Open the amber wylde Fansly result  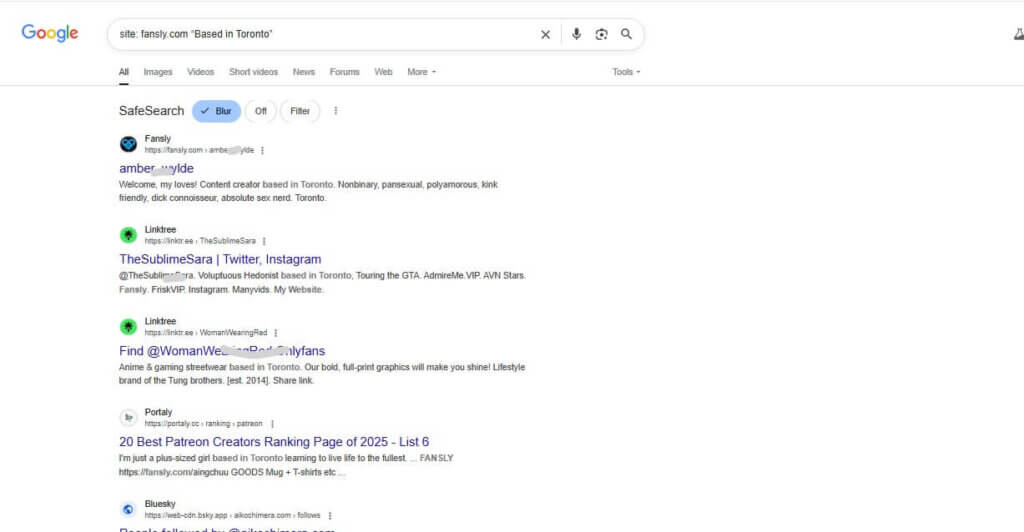coord(156,168)
